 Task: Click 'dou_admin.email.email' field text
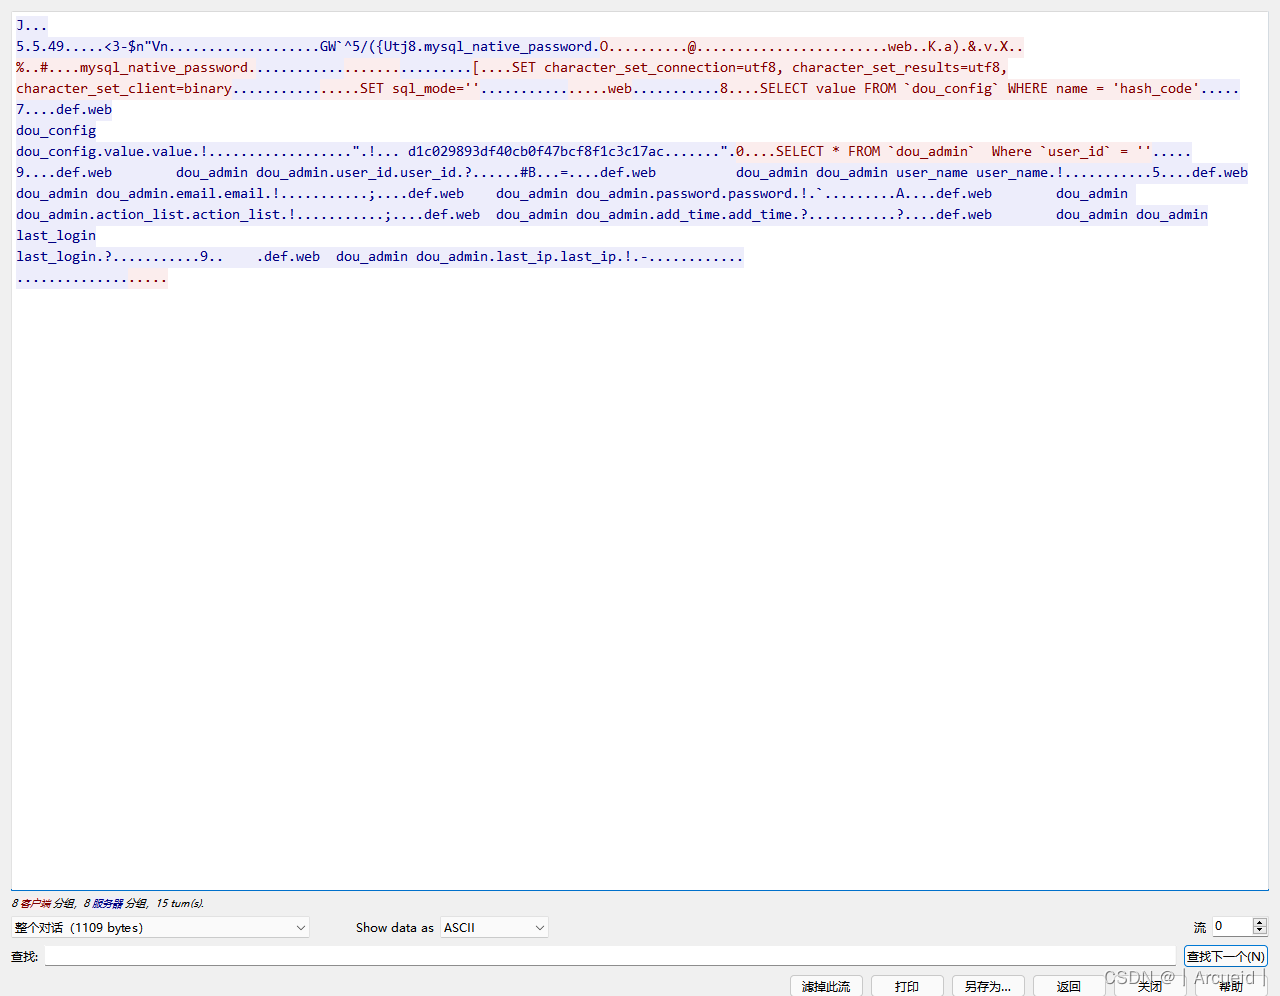point(180,193)
